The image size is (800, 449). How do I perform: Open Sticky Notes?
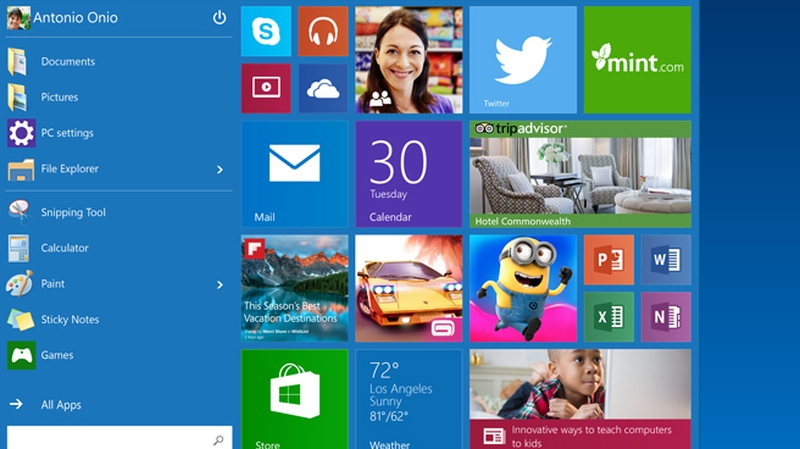point(119,319)
